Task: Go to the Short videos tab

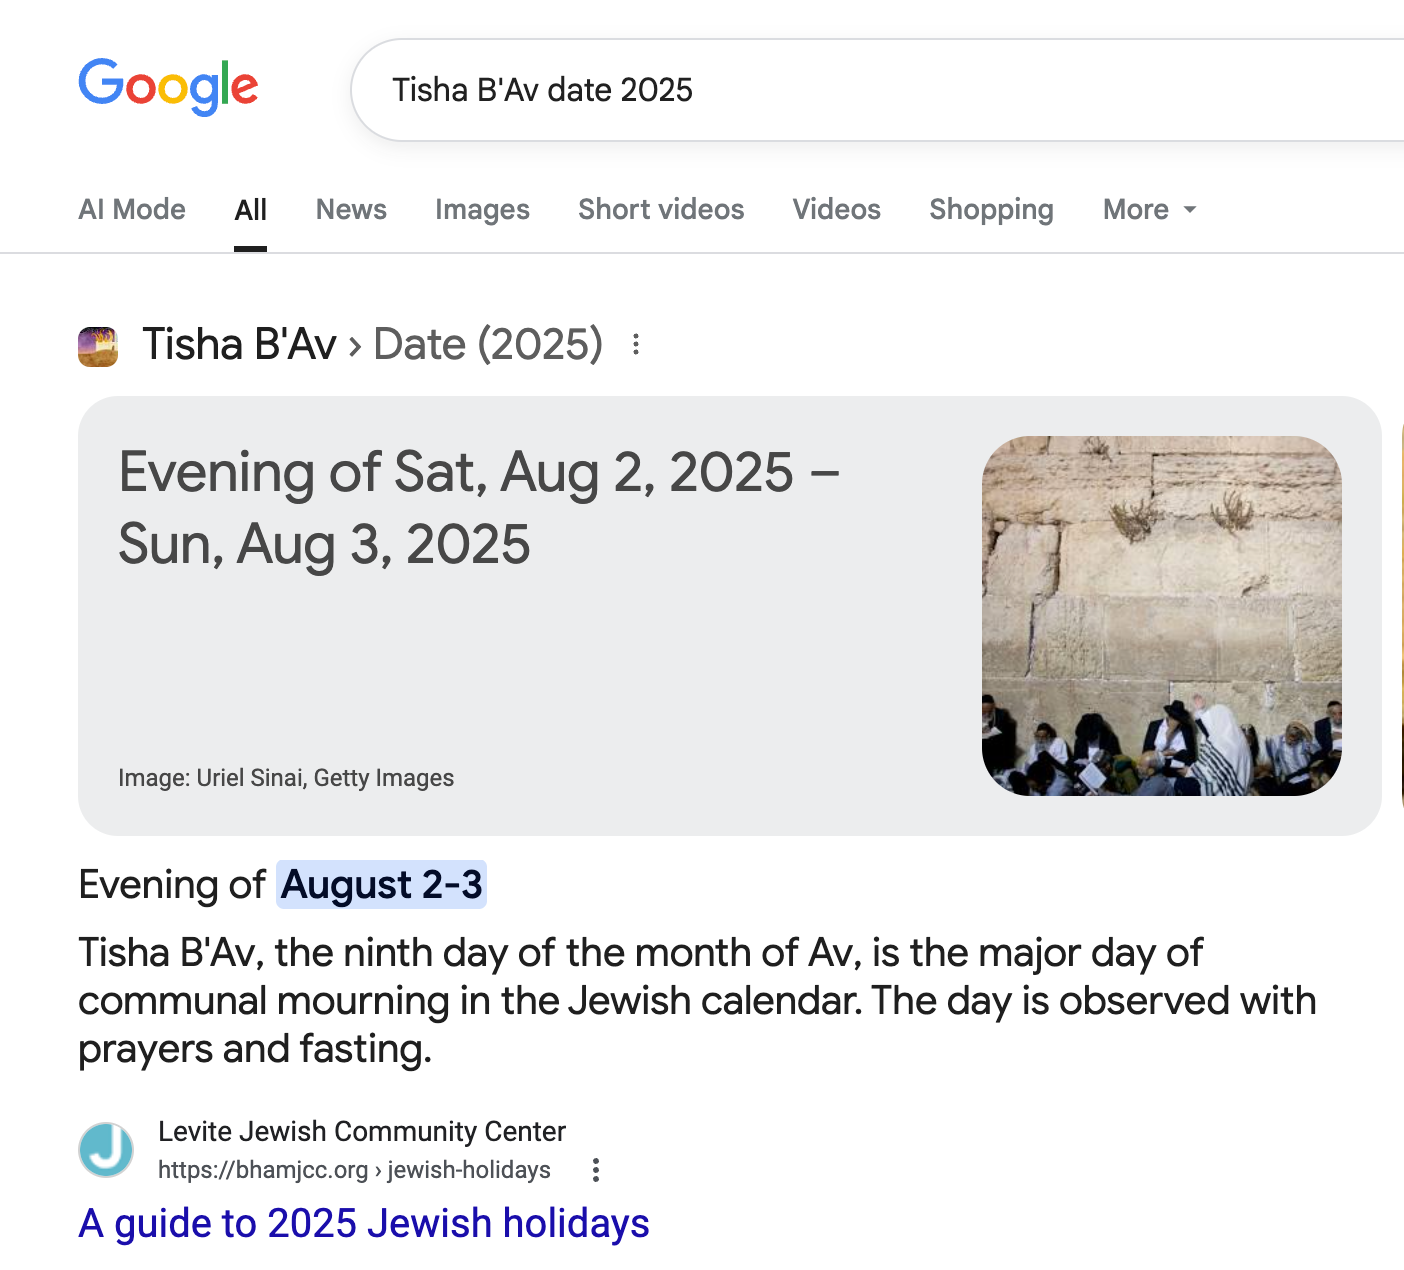Action: [x=661, y=210]
